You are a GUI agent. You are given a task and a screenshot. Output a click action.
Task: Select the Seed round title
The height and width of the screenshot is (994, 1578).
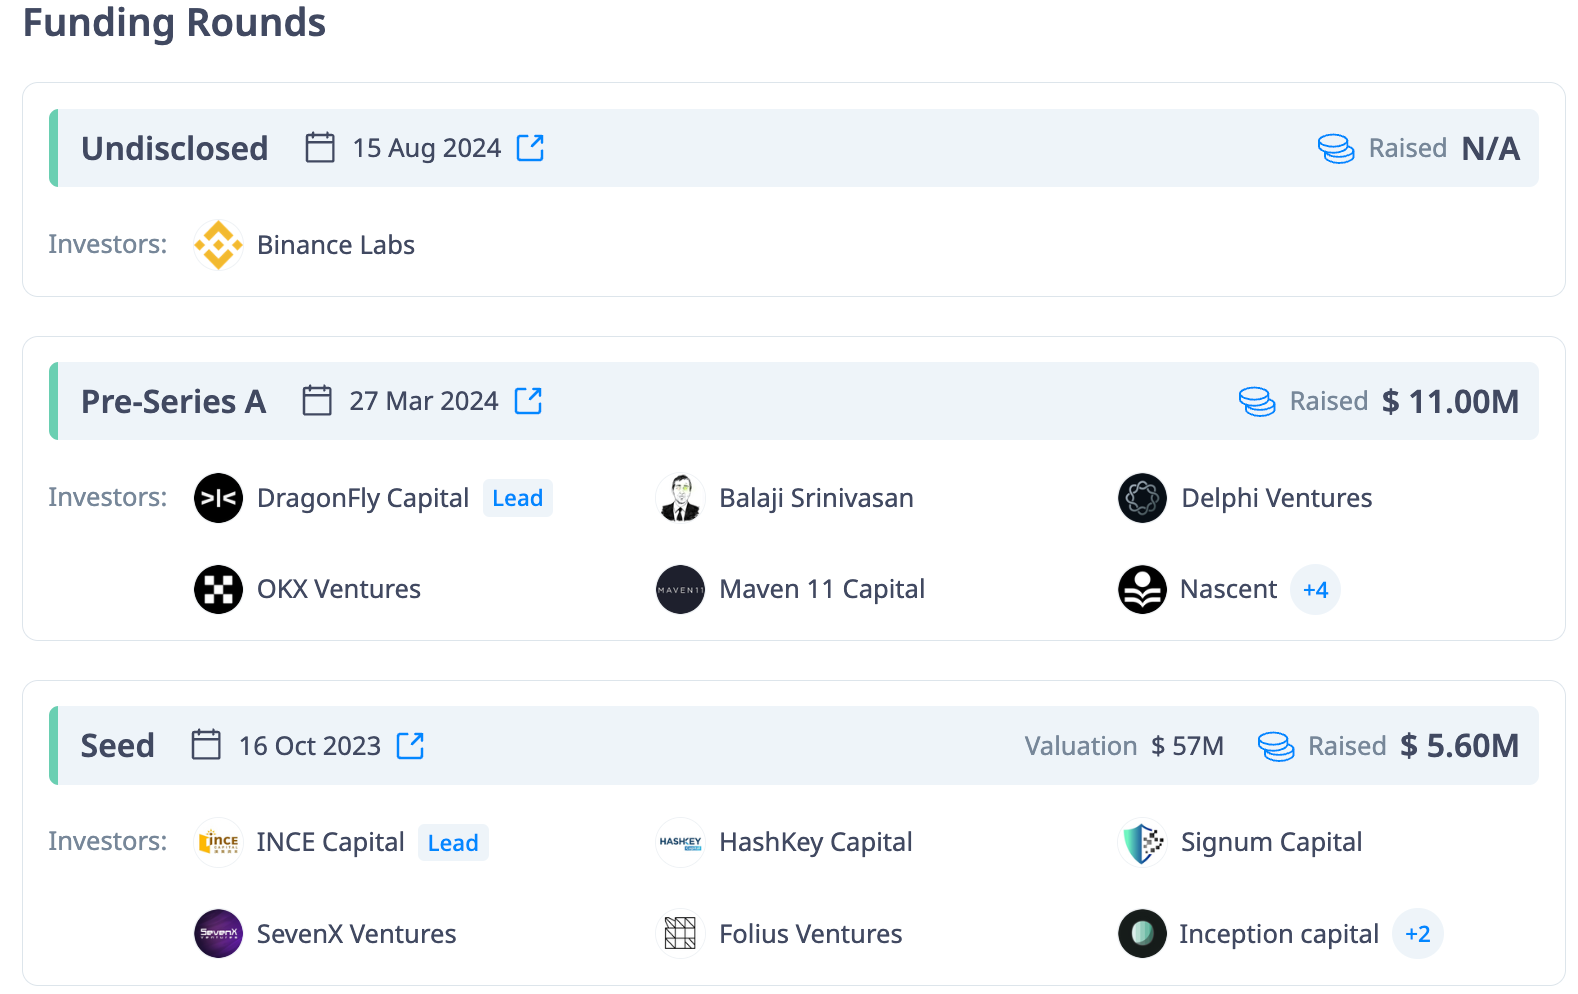(118, 745)
